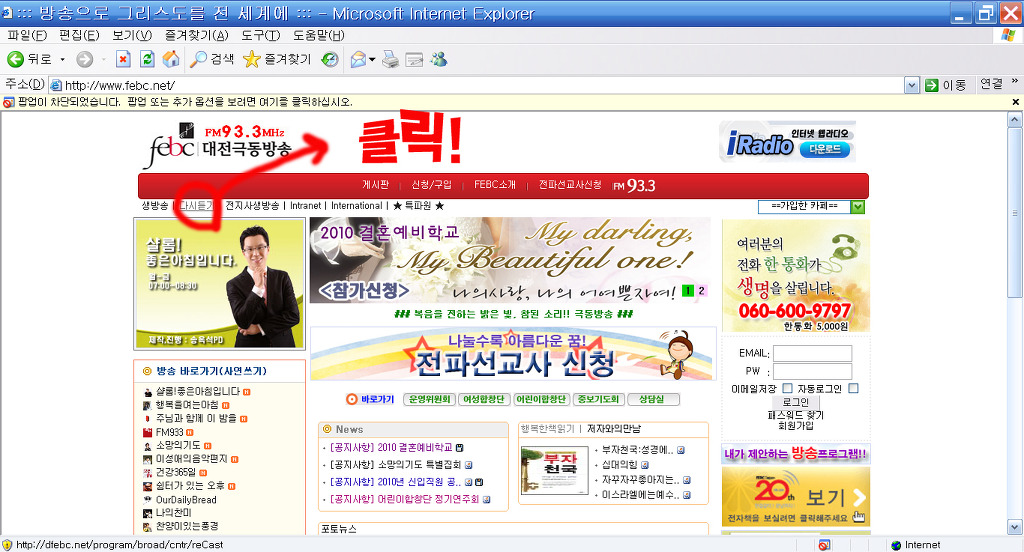Click the EMAIL input field
Screen dimensions: 1024x552
click(812, 353)
